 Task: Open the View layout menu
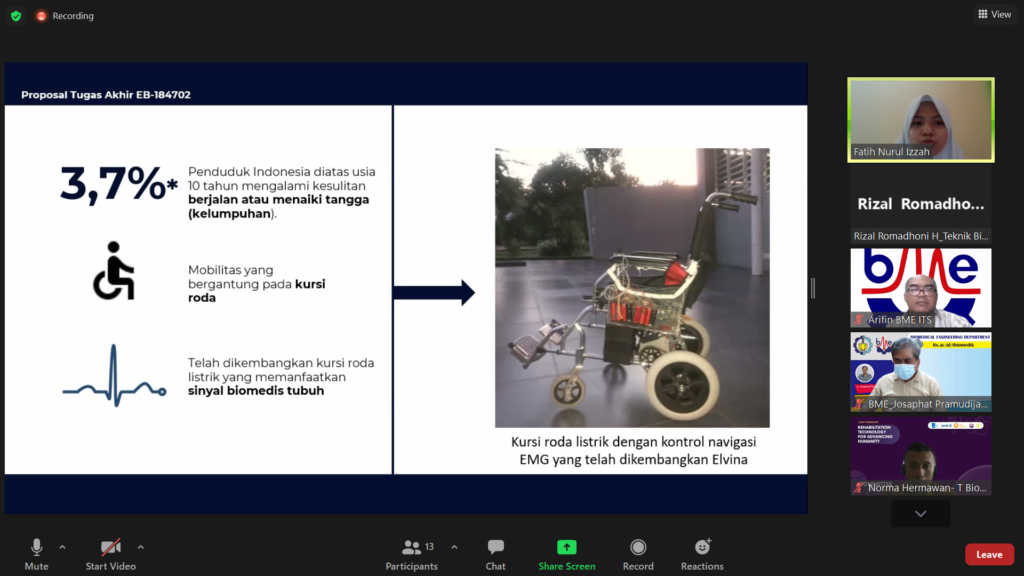[x=994, y=15]
